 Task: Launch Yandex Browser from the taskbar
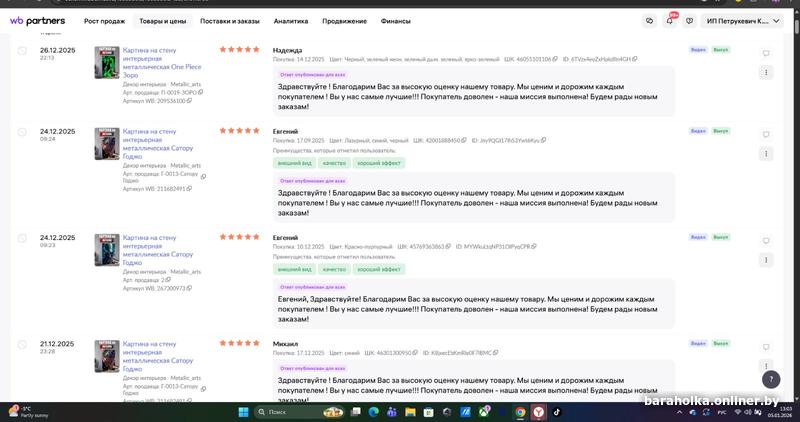pos(538,412)
